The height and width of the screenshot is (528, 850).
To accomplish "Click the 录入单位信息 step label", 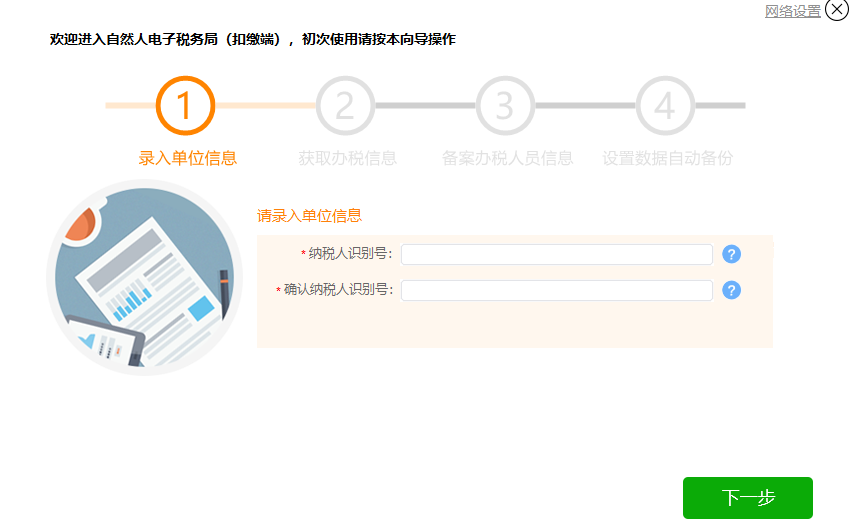I will (188, 158).
